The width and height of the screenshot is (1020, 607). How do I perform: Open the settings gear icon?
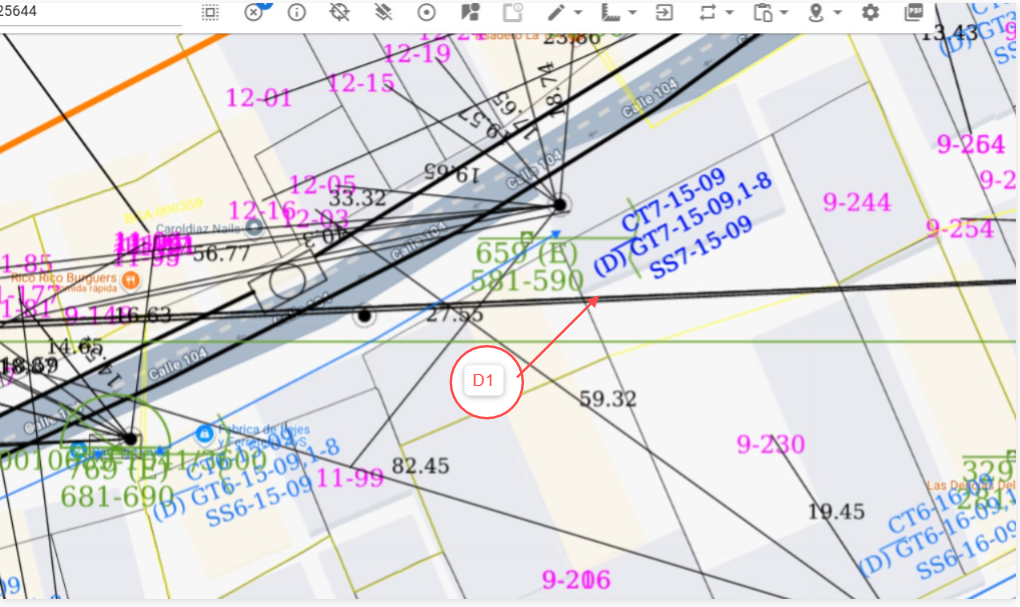870,12
